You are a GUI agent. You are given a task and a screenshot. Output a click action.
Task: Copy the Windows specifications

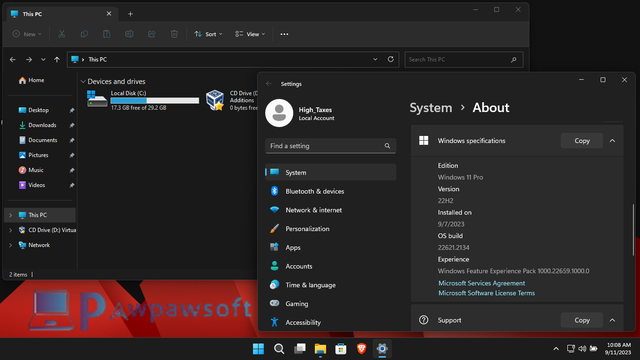(x=582, y=141)
